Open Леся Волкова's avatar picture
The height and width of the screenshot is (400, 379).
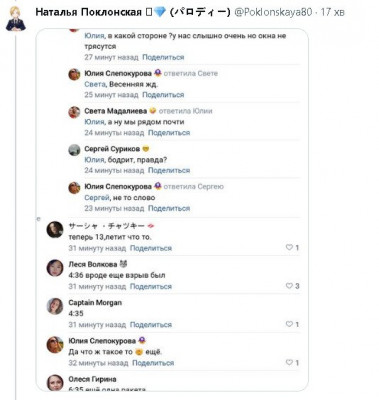tap(55, 268)
